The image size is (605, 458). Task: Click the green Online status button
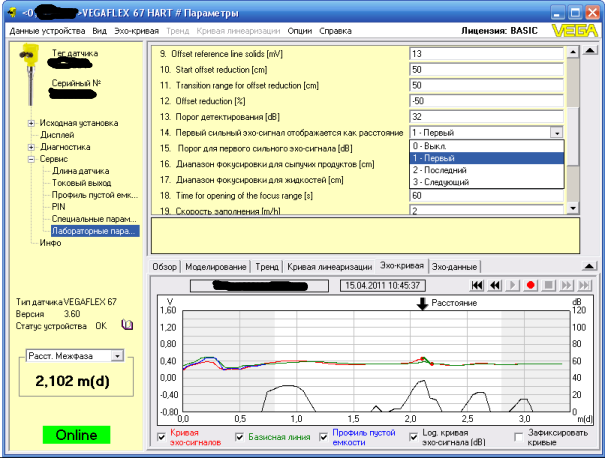(76, 435)
